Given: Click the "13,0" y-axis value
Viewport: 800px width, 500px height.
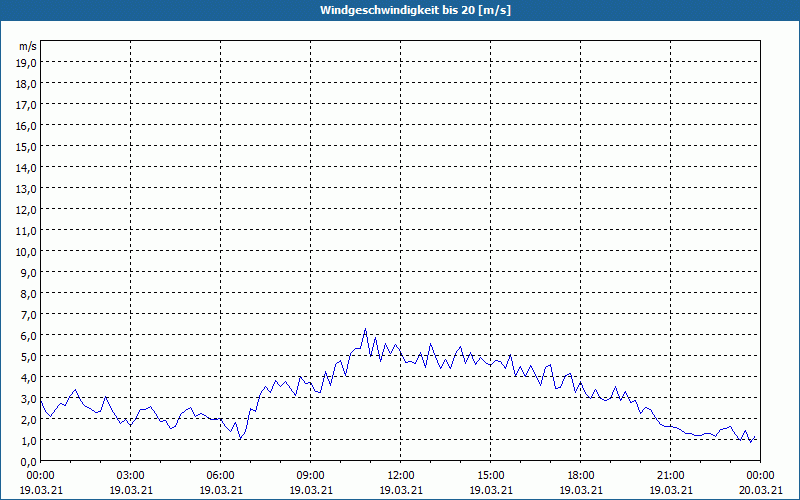Looking at the screenshot, I should tap(28, 189).
